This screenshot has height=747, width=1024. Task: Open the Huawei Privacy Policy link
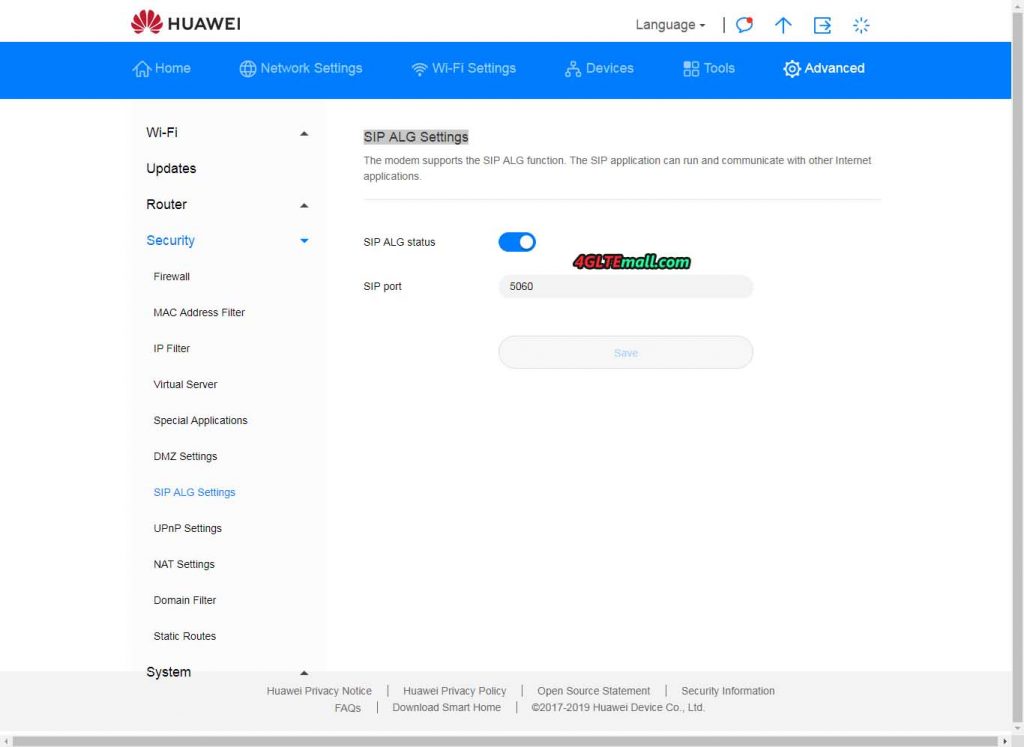[x=454, y=690]
